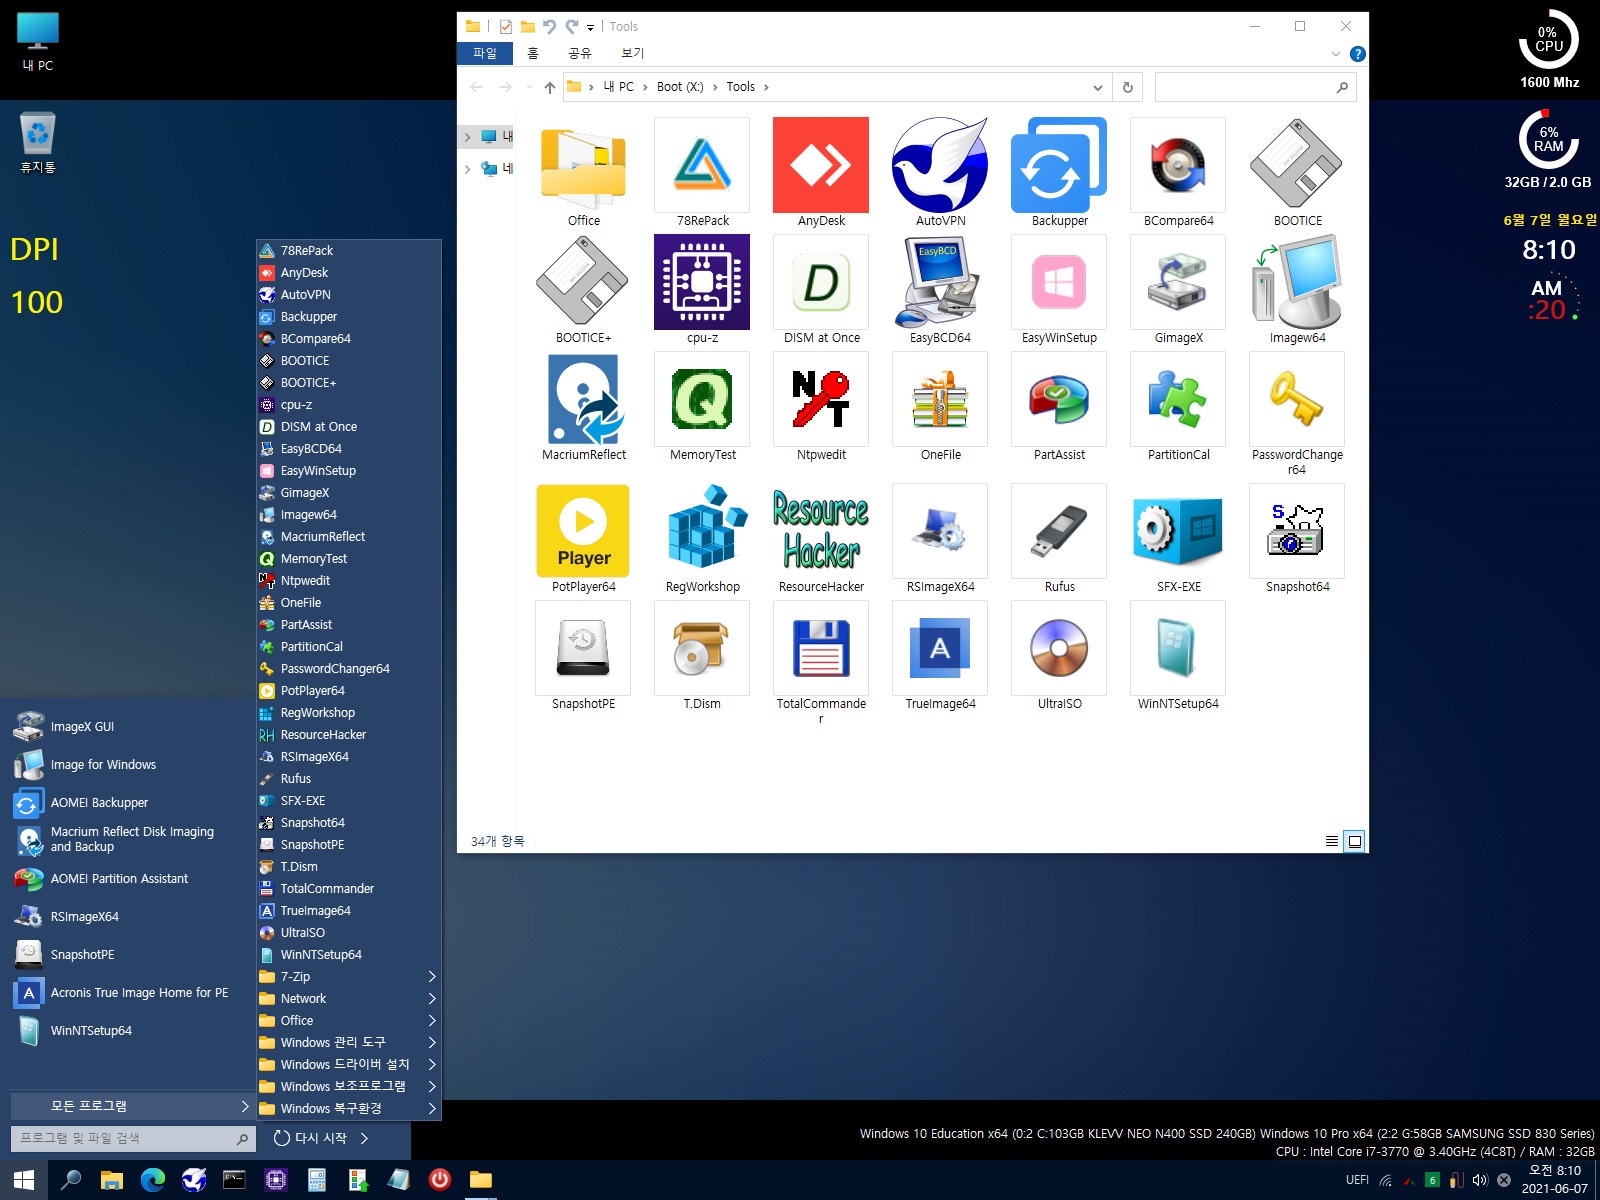Select GimageX icon in file view
This screenshot has width=1600, height=1200.
(x=1178, y=282)
